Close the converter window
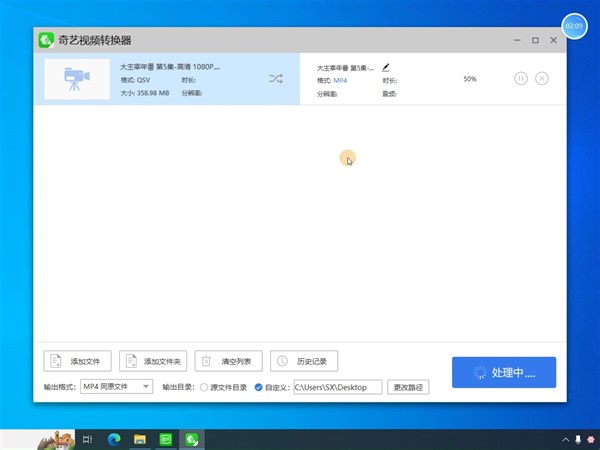The image size is (600, 450). 553,40
